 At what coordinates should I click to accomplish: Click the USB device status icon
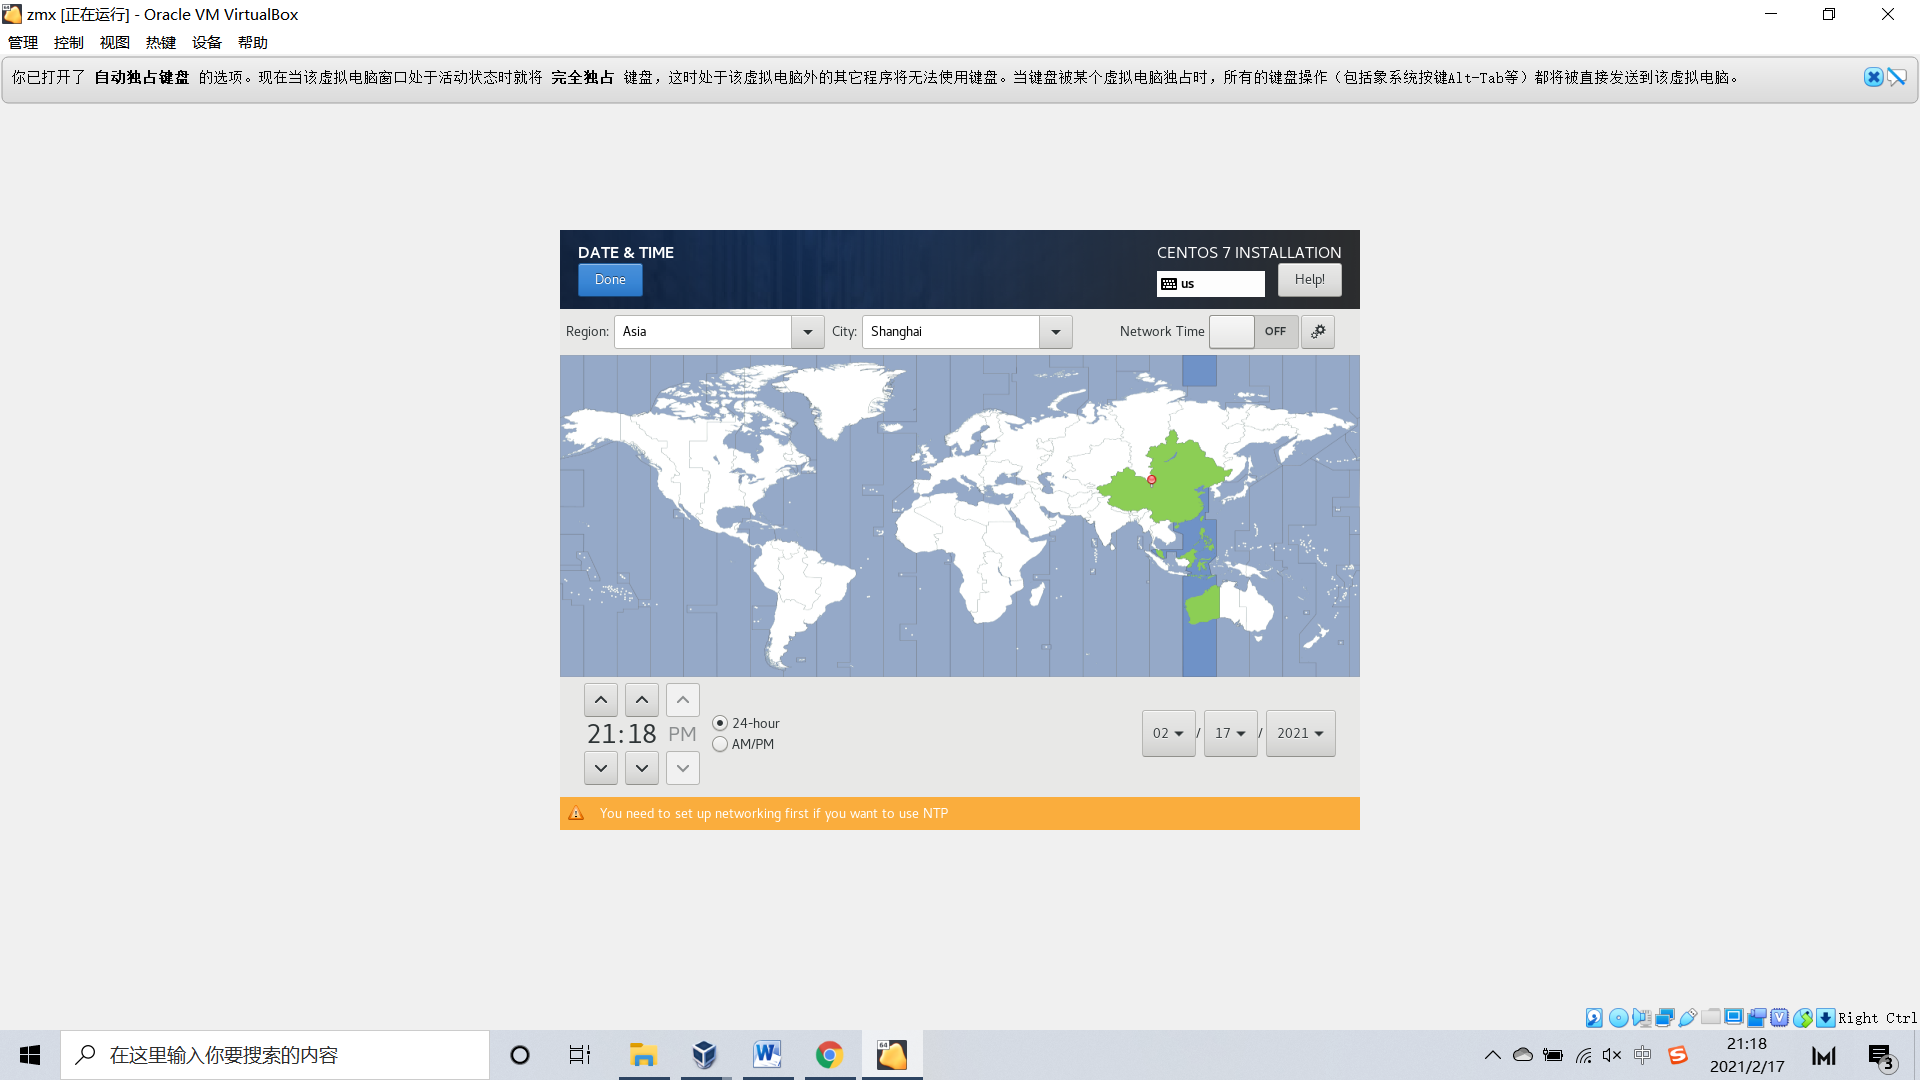(1688, 1018)
